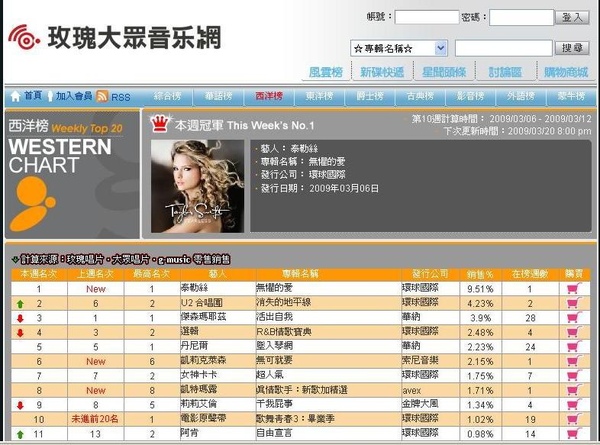Click the label name 索尼音樂
Image resolution: width=600 pixels, height=445 pixels.
[x=420, y=360]
